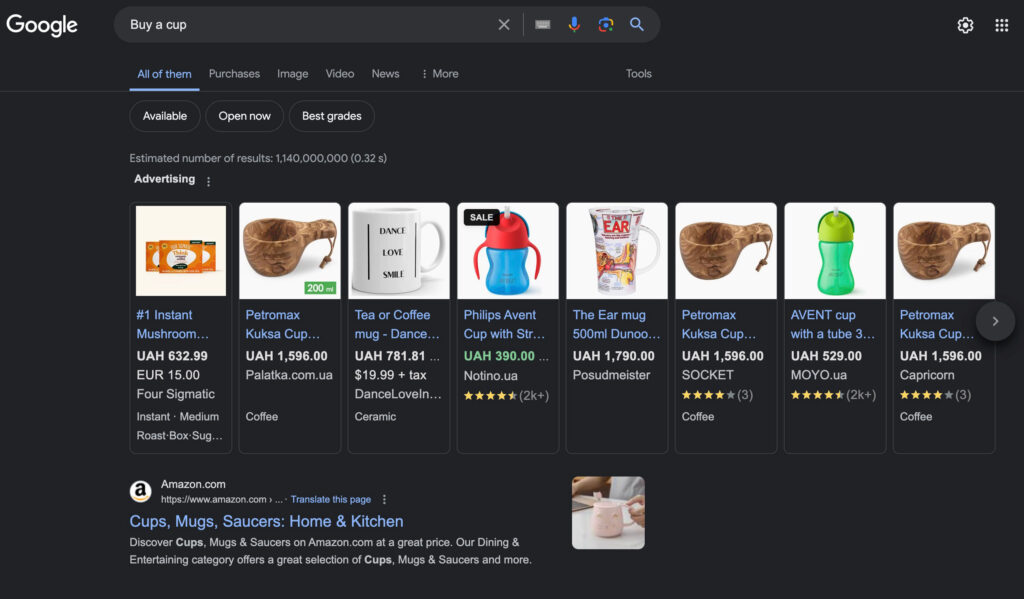Apply the "Open now" filter chip

[x=244, y=116]
